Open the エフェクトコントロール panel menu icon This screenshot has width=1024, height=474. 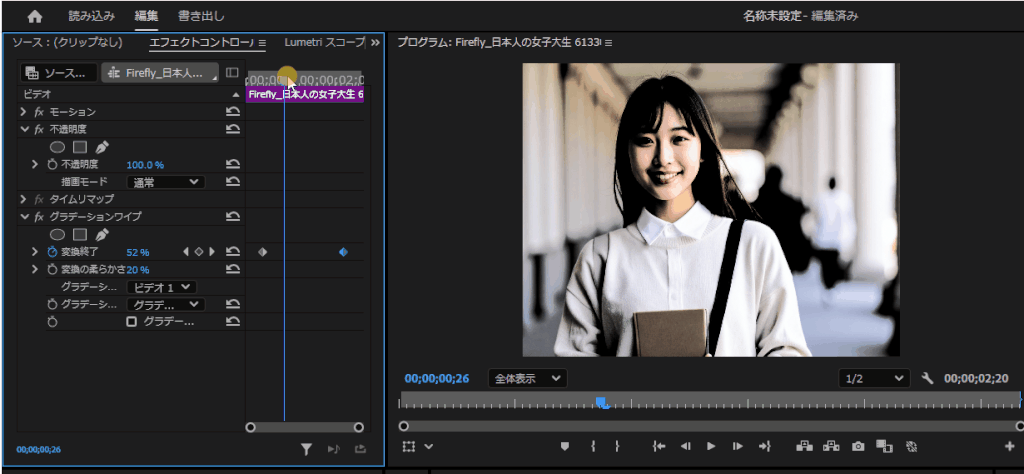pos(262,42)
